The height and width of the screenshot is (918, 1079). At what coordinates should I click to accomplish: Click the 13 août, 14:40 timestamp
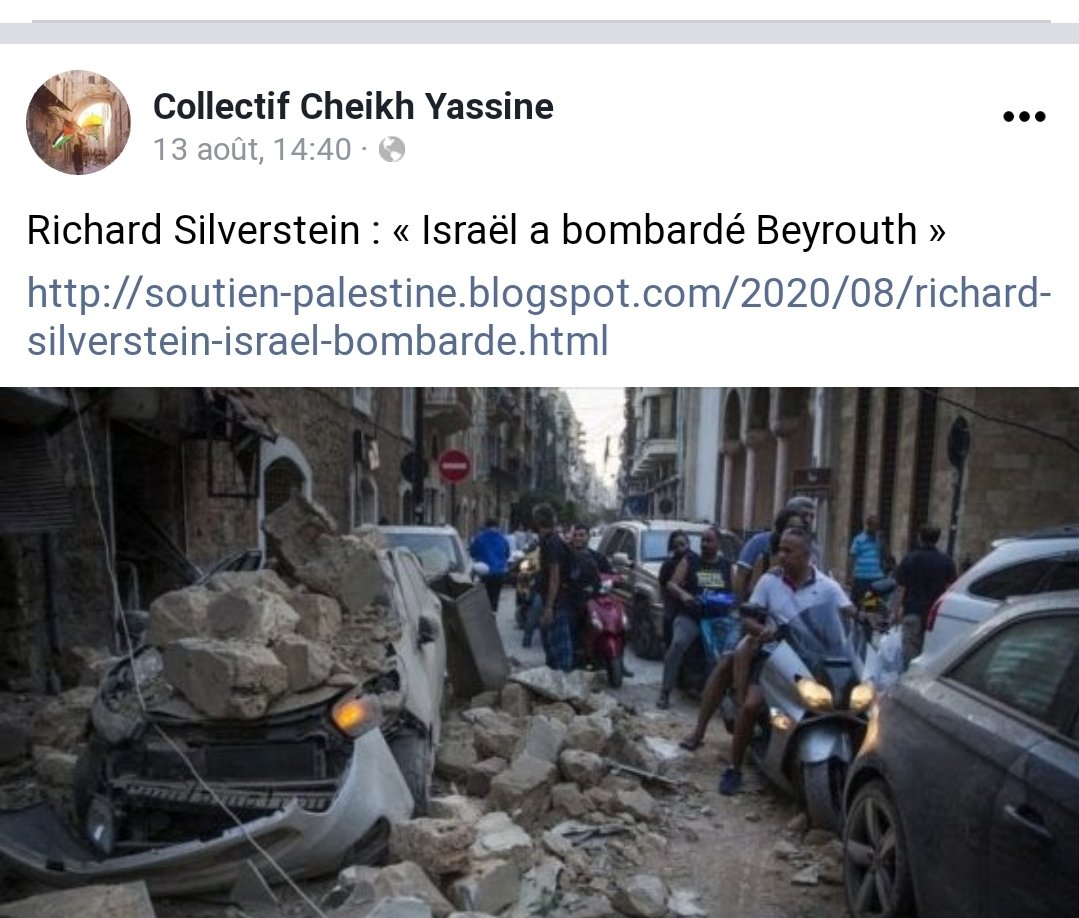(252, 149)
